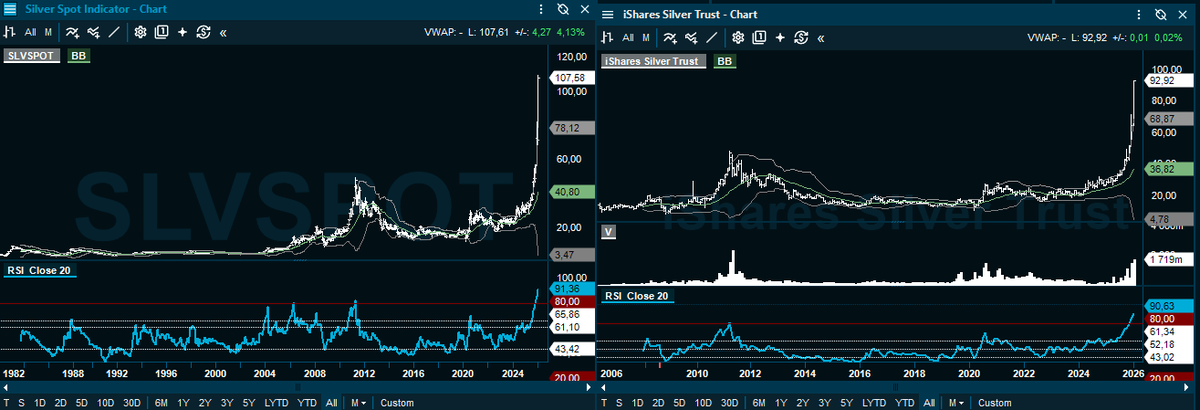Viewport: 1200px width, 410px height.
Task: Open Custom range in Silver Spot chart
Action: [397, 402]
